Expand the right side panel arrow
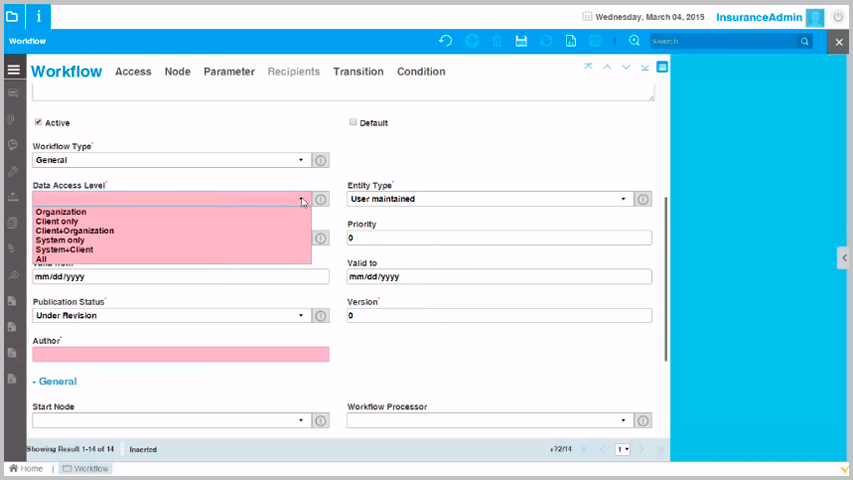The width and height of the screenshot is (853, 480). pos(843,258)
